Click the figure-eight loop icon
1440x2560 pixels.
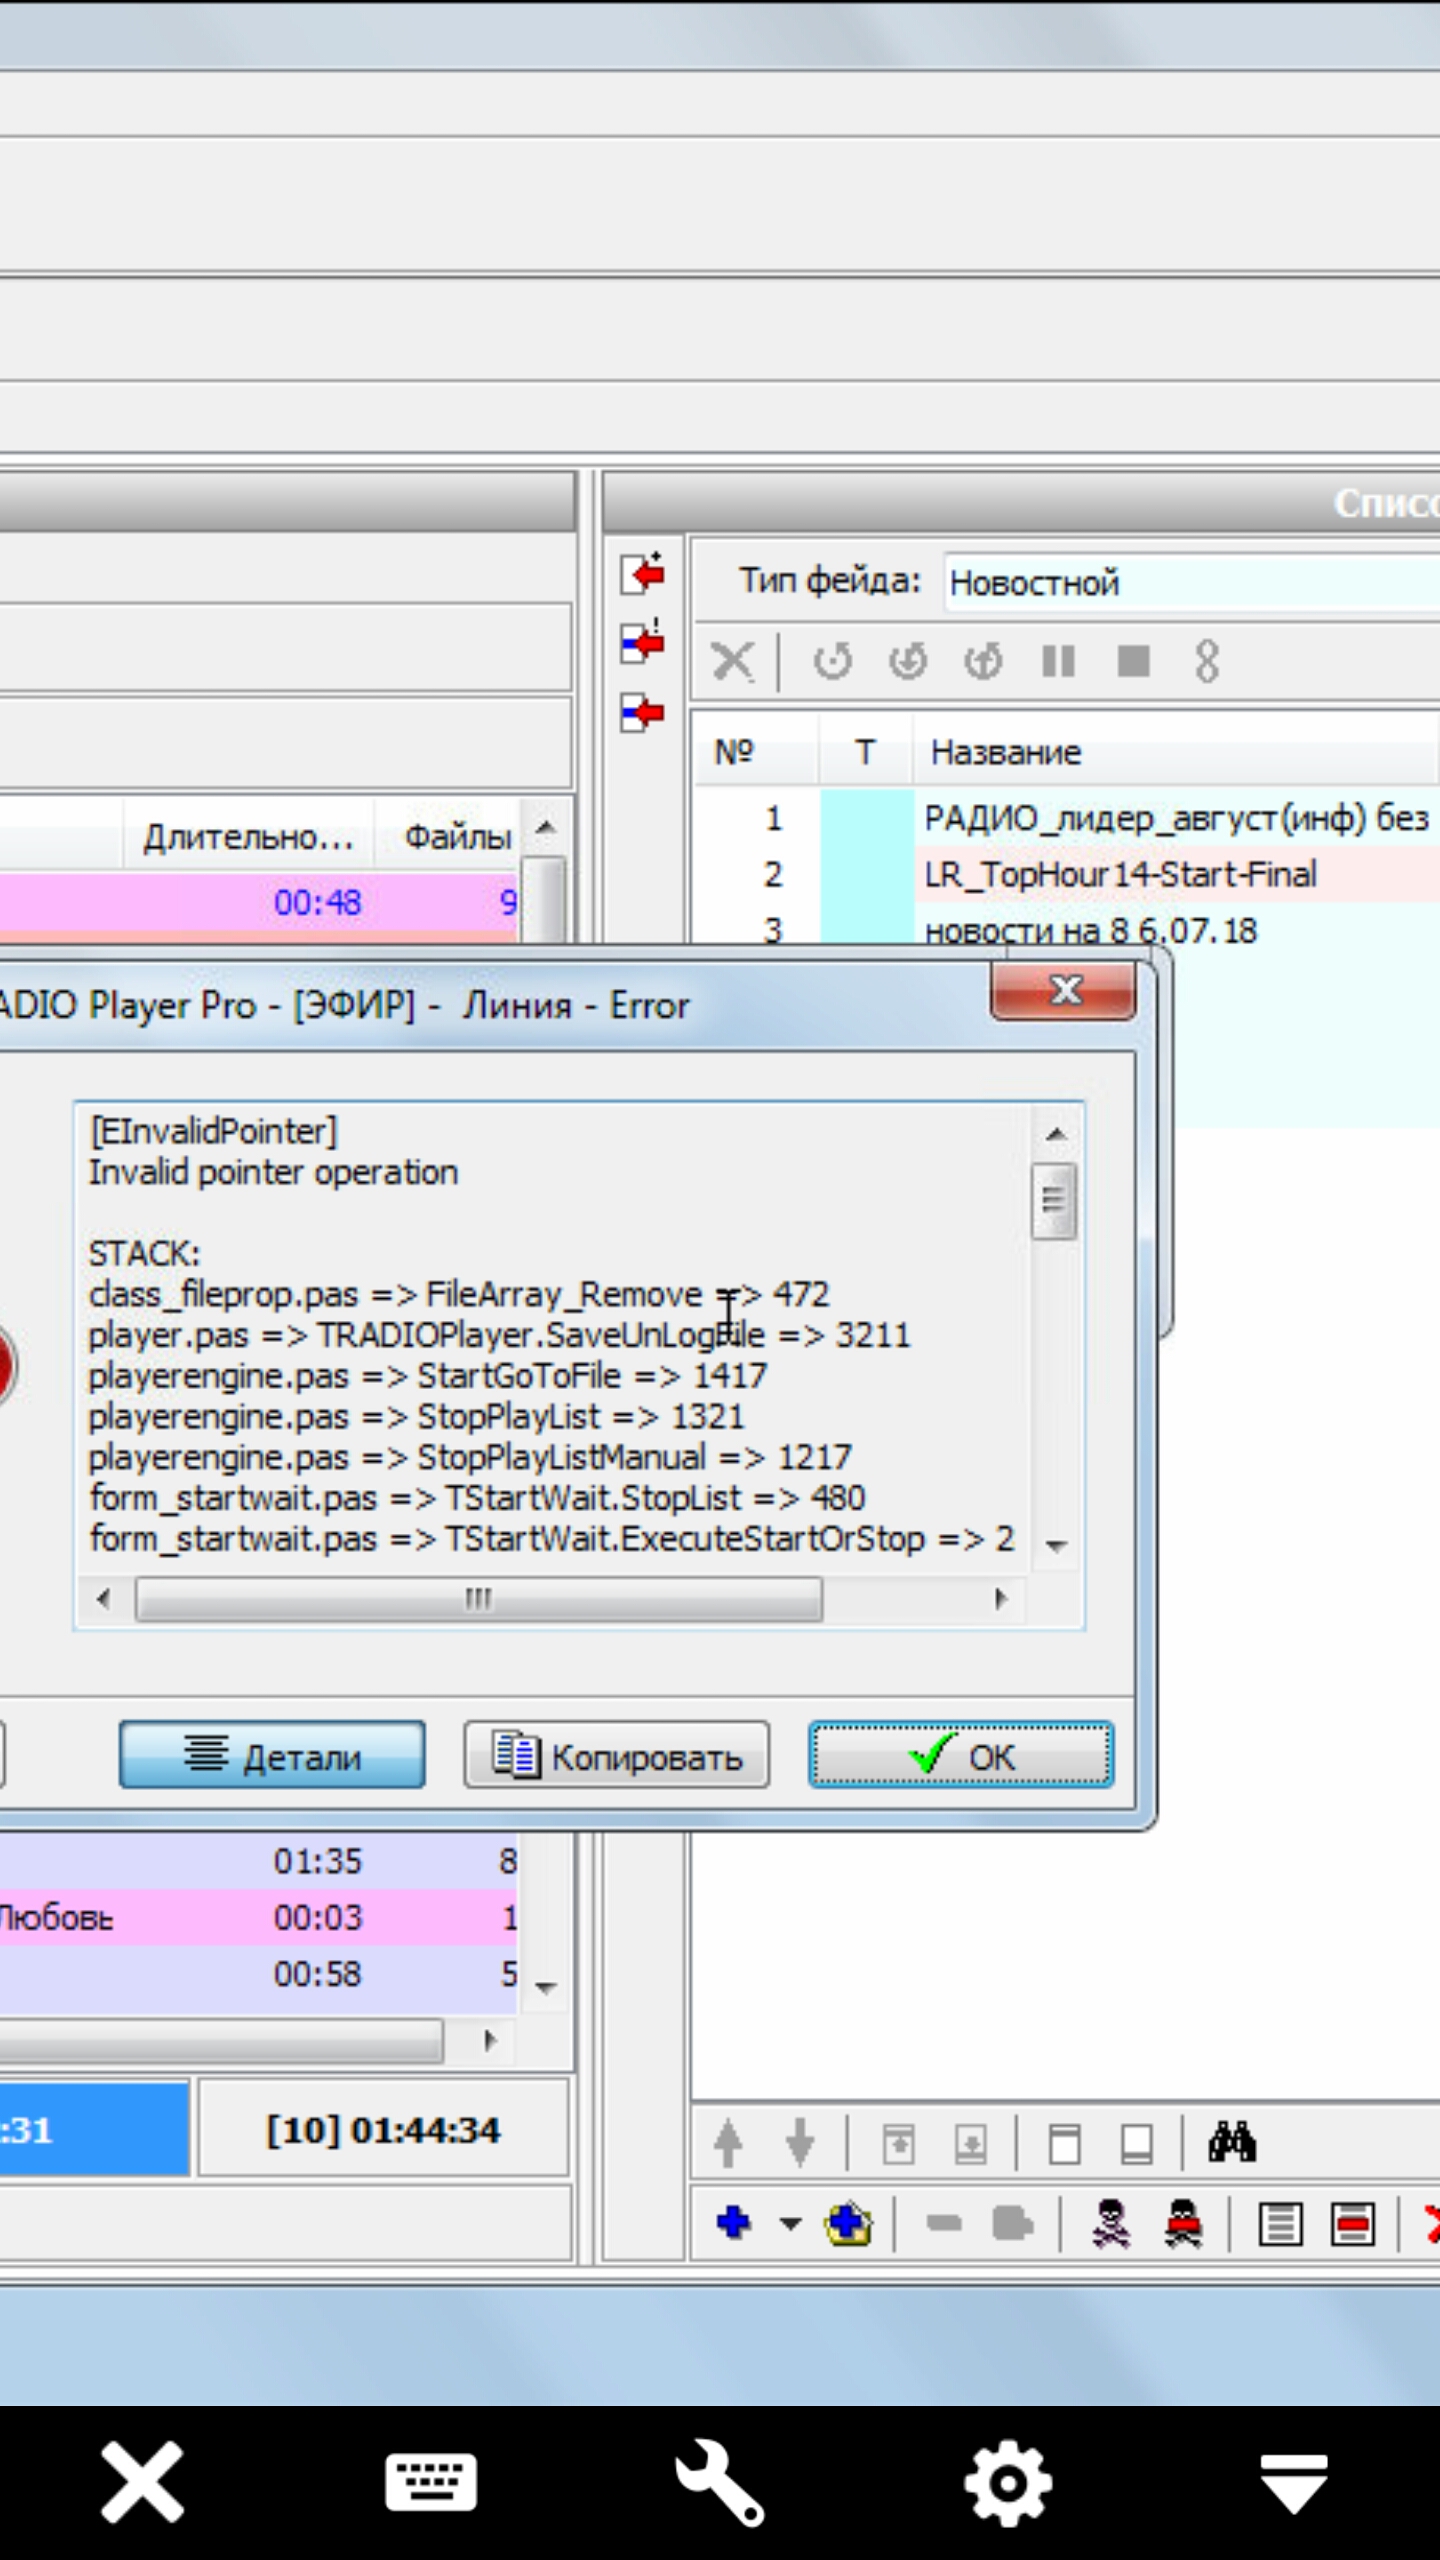point(1207,661)
